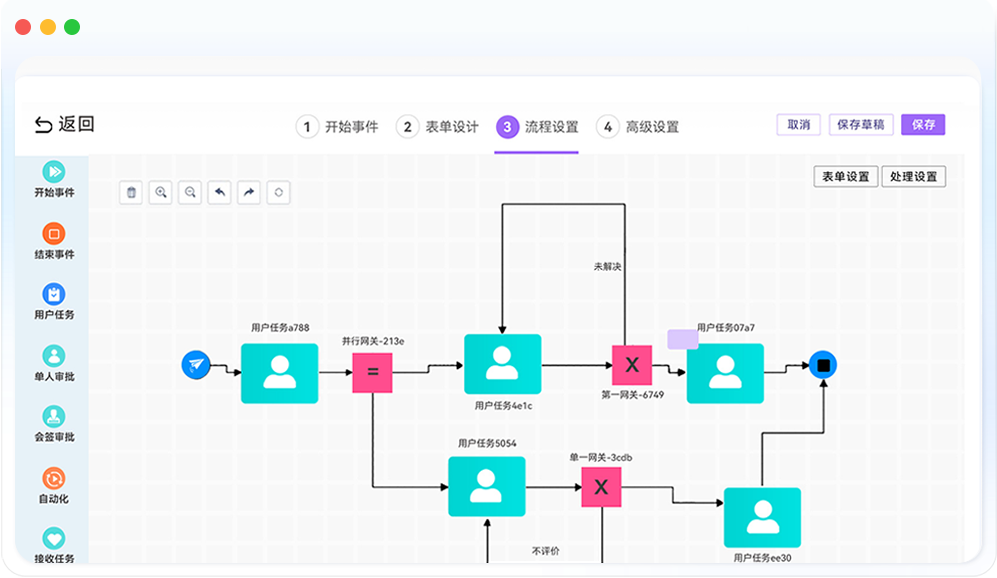Click the purple 保存 button
The image size is (997, 578).
[922, 125]
